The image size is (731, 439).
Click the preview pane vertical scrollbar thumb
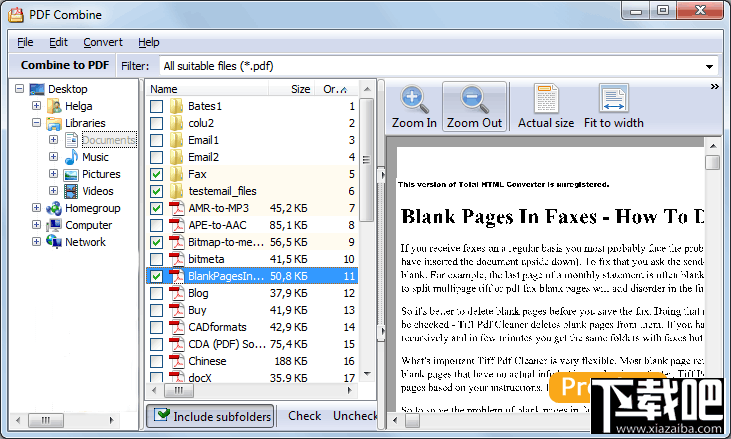point(712,163)
